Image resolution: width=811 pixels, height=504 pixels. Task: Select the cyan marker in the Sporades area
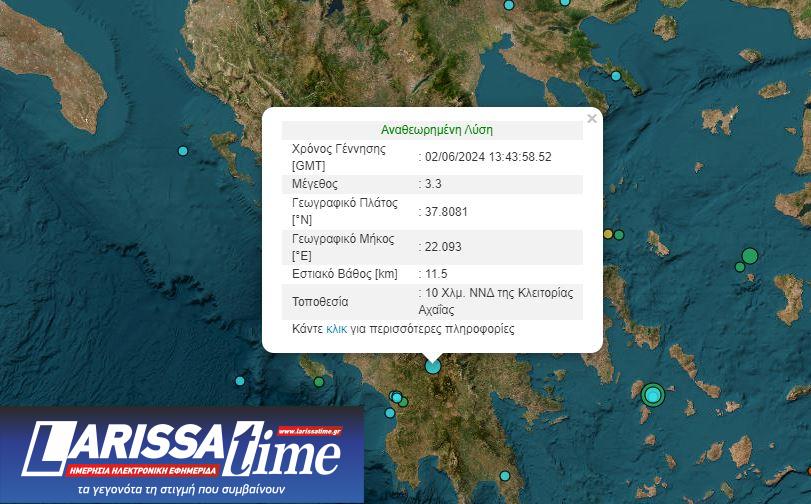(x=616, y=76)
